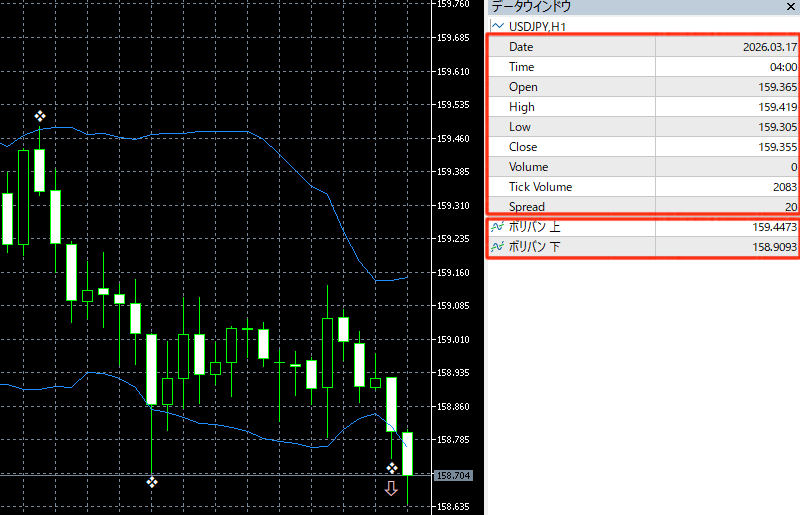
Task: Select the diamond marker above the top-left candles
Action: click(40, 116)
